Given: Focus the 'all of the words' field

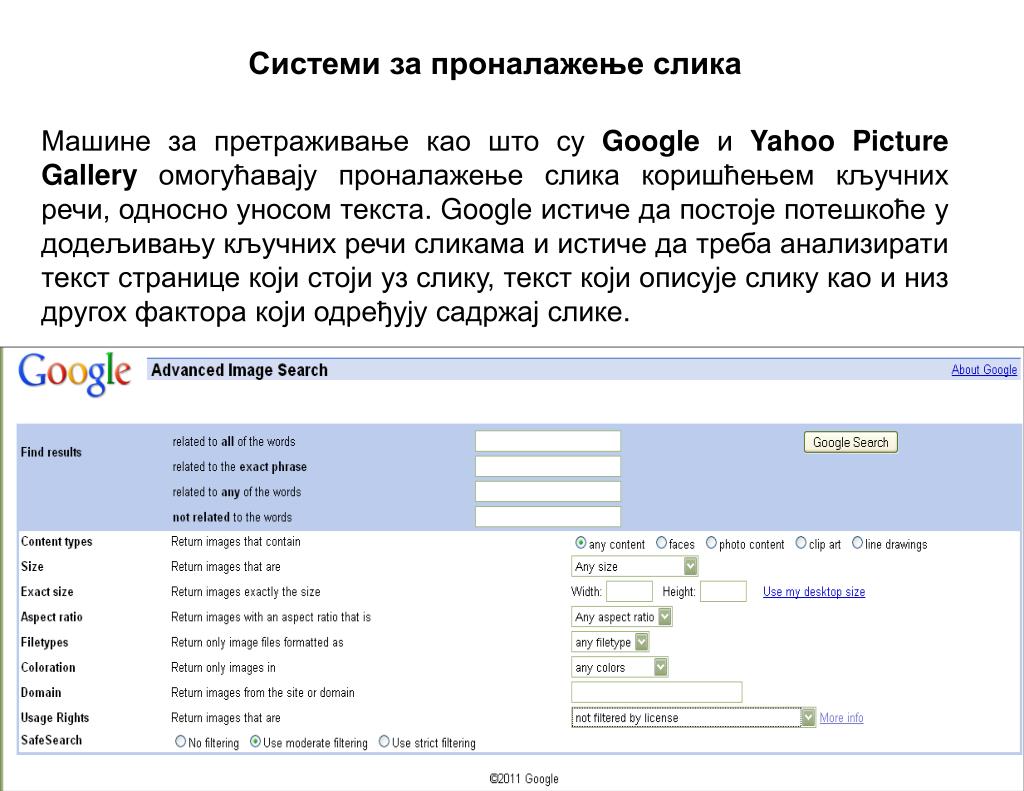Looking at the screenshot, I should point(547,442).
